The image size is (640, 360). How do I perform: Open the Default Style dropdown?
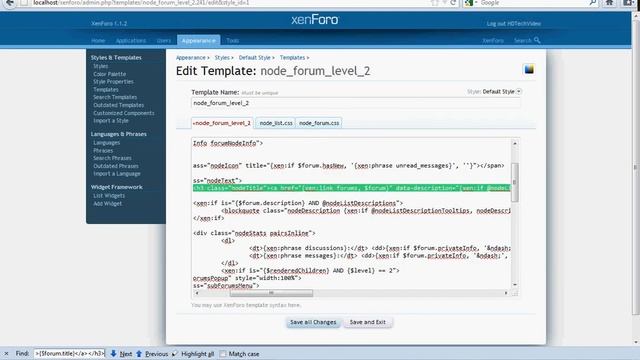[x=519, y=91]
